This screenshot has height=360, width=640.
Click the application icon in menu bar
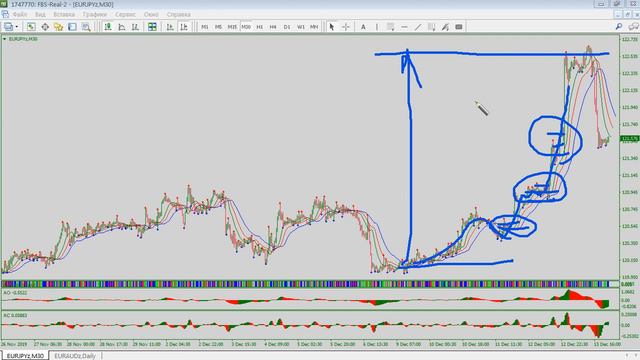click(x=5, y=14)
